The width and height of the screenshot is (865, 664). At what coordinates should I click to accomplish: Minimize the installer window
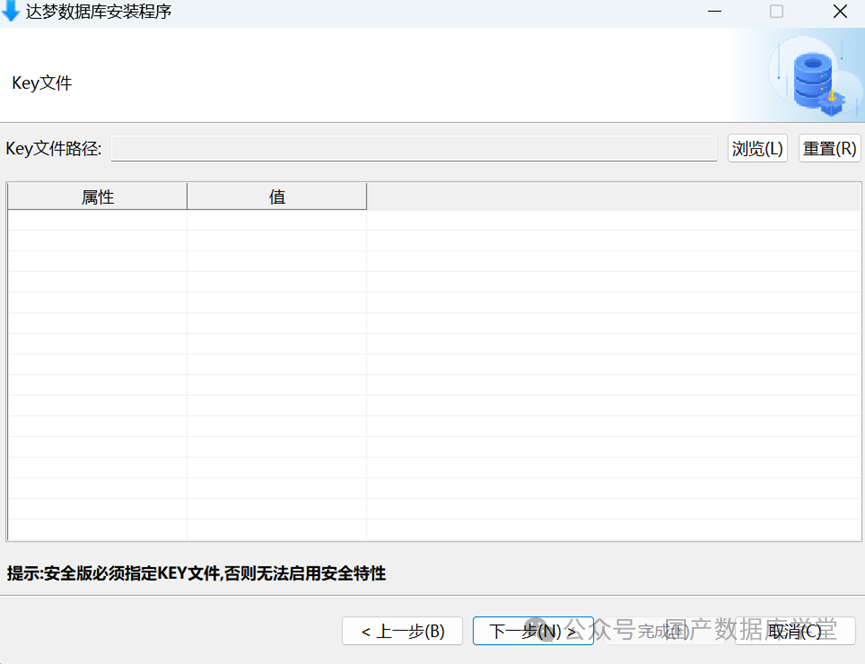coord(714,12)
